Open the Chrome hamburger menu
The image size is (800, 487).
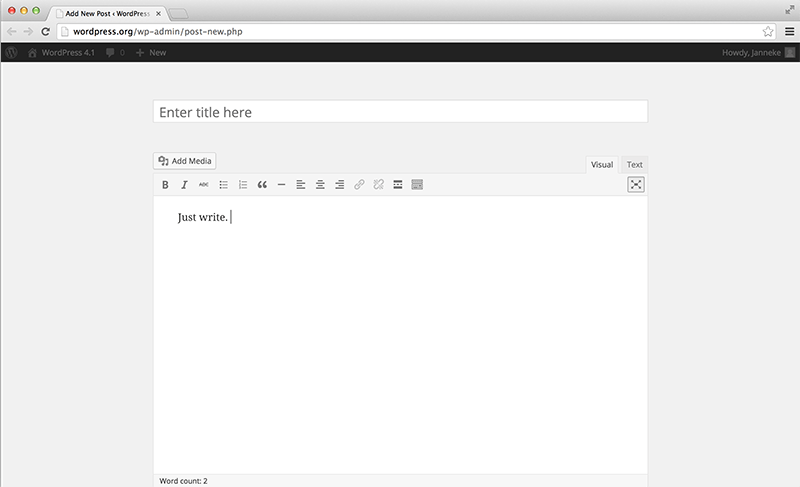tap(789, 32)
